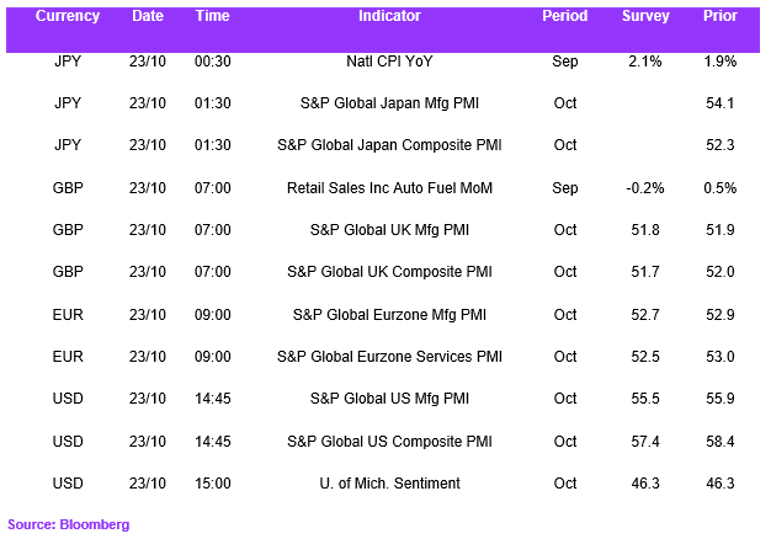Click USD in the U. of Mich. row
This screenshot has height=539, width=770.
coord(68,484)
